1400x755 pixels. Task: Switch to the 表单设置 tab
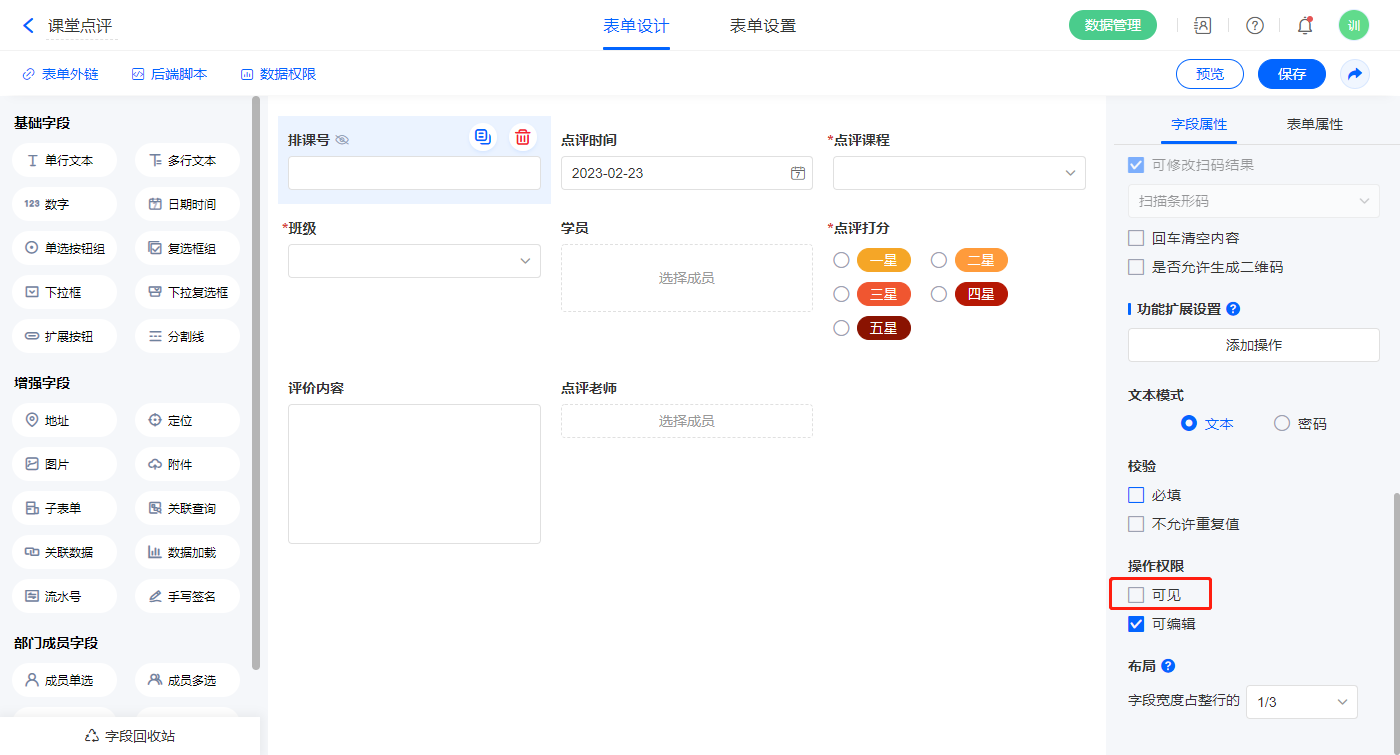click(762, 26)
